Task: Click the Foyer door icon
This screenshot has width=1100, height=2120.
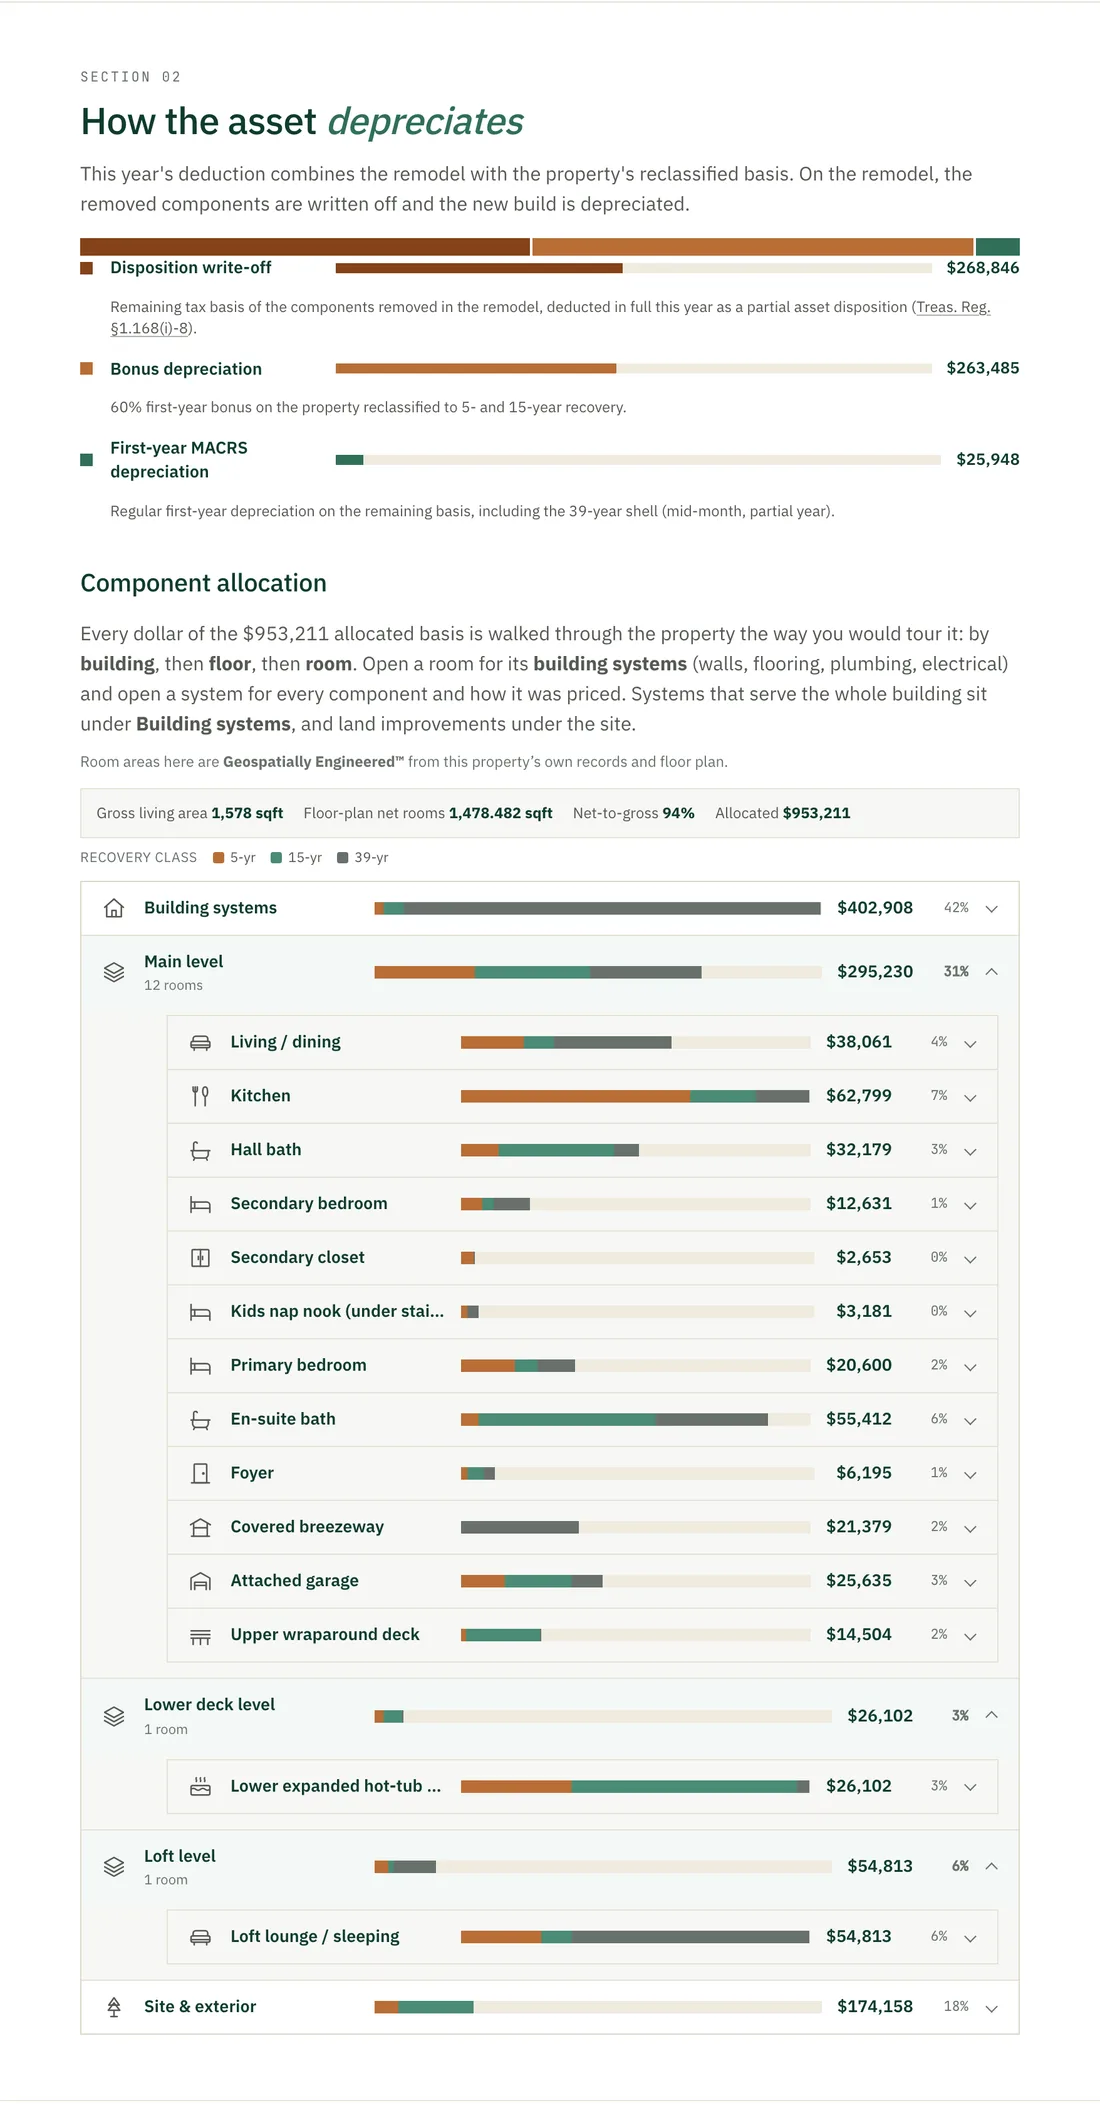Action: pos(200,1473)
